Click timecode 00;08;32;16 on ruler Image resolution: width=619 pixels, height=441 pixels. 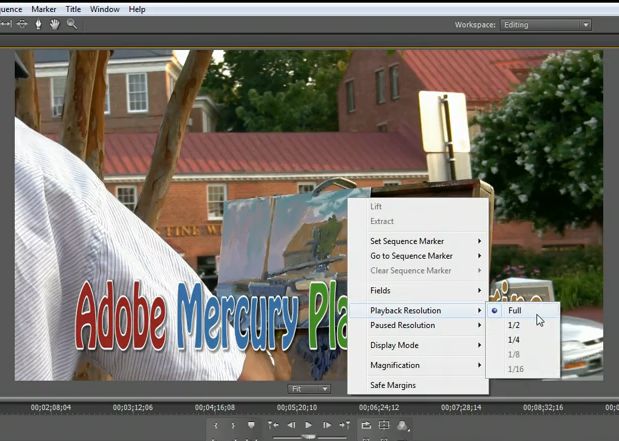point(543,407)
